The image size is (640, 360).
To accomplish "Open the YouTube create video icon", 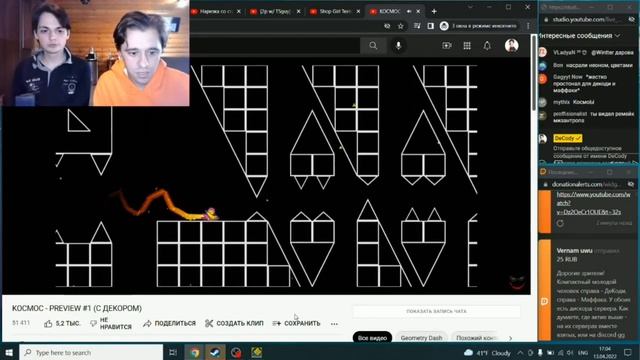I will pos(447,46).
